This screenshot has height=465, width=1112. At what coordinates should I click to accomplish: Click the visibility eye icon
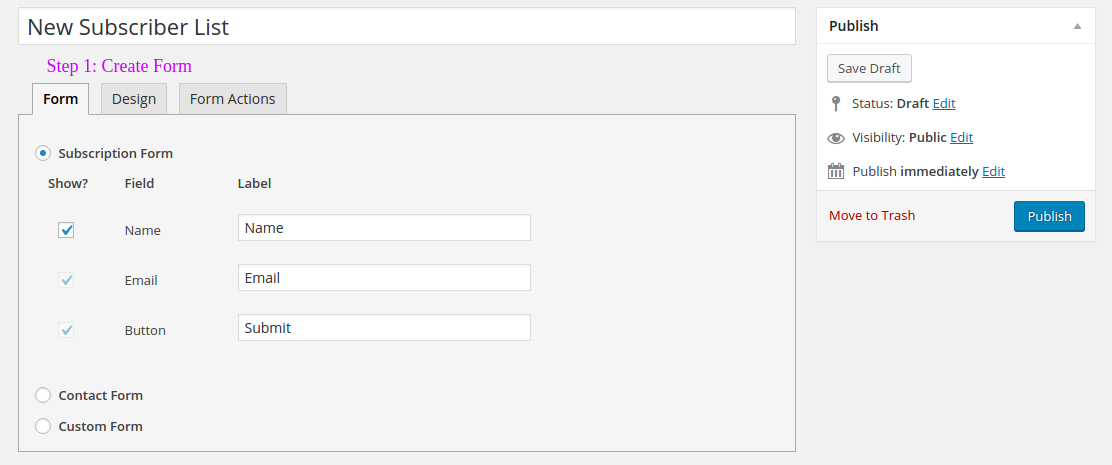point(836,138)
